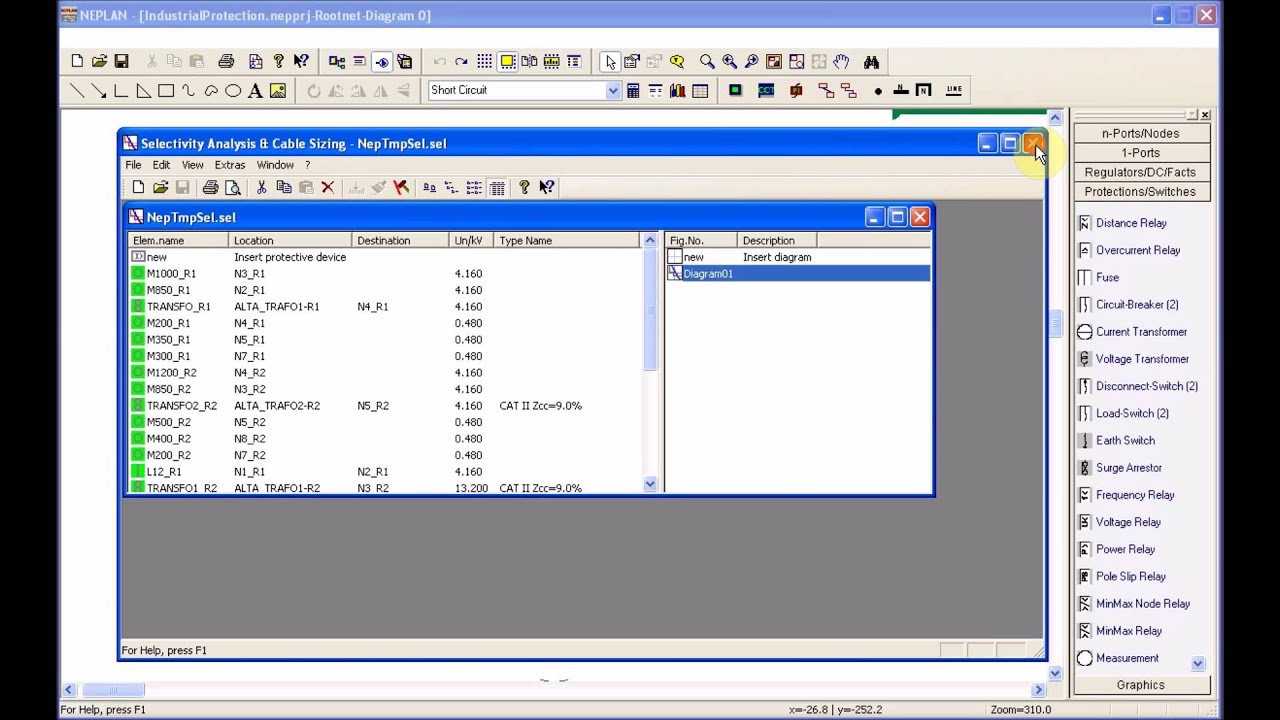Select the L12_R1 row

pos(385,472)
